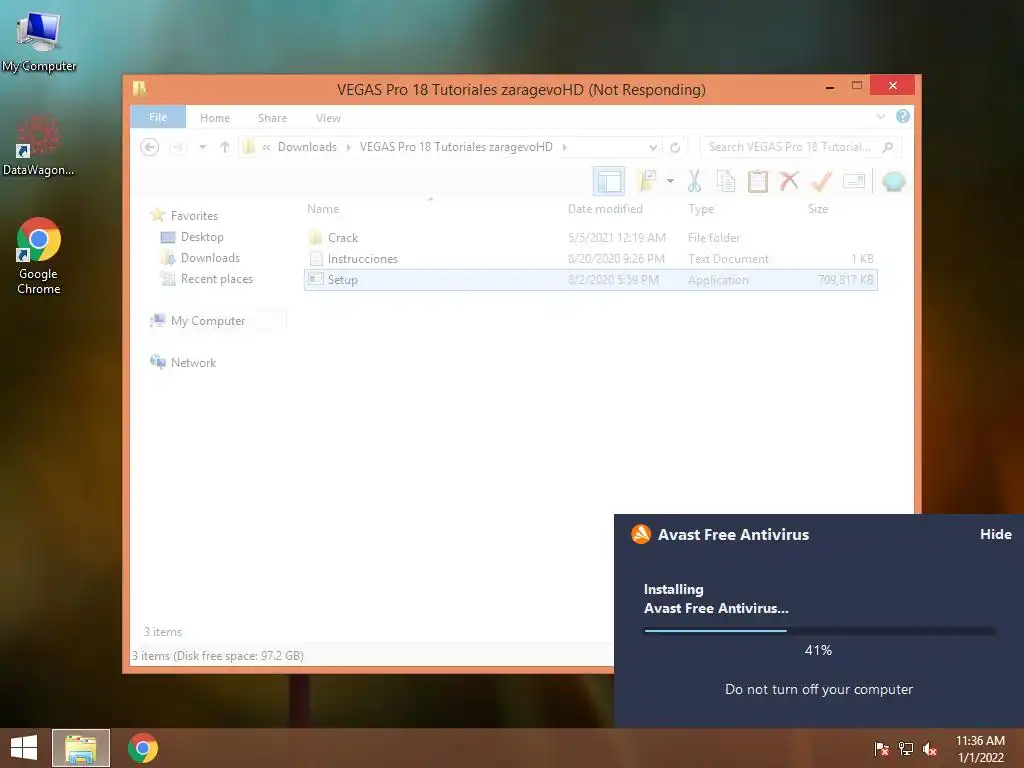Select Favorites in navigation pane
1024x768 pixels.
click(x=194, y=216)
